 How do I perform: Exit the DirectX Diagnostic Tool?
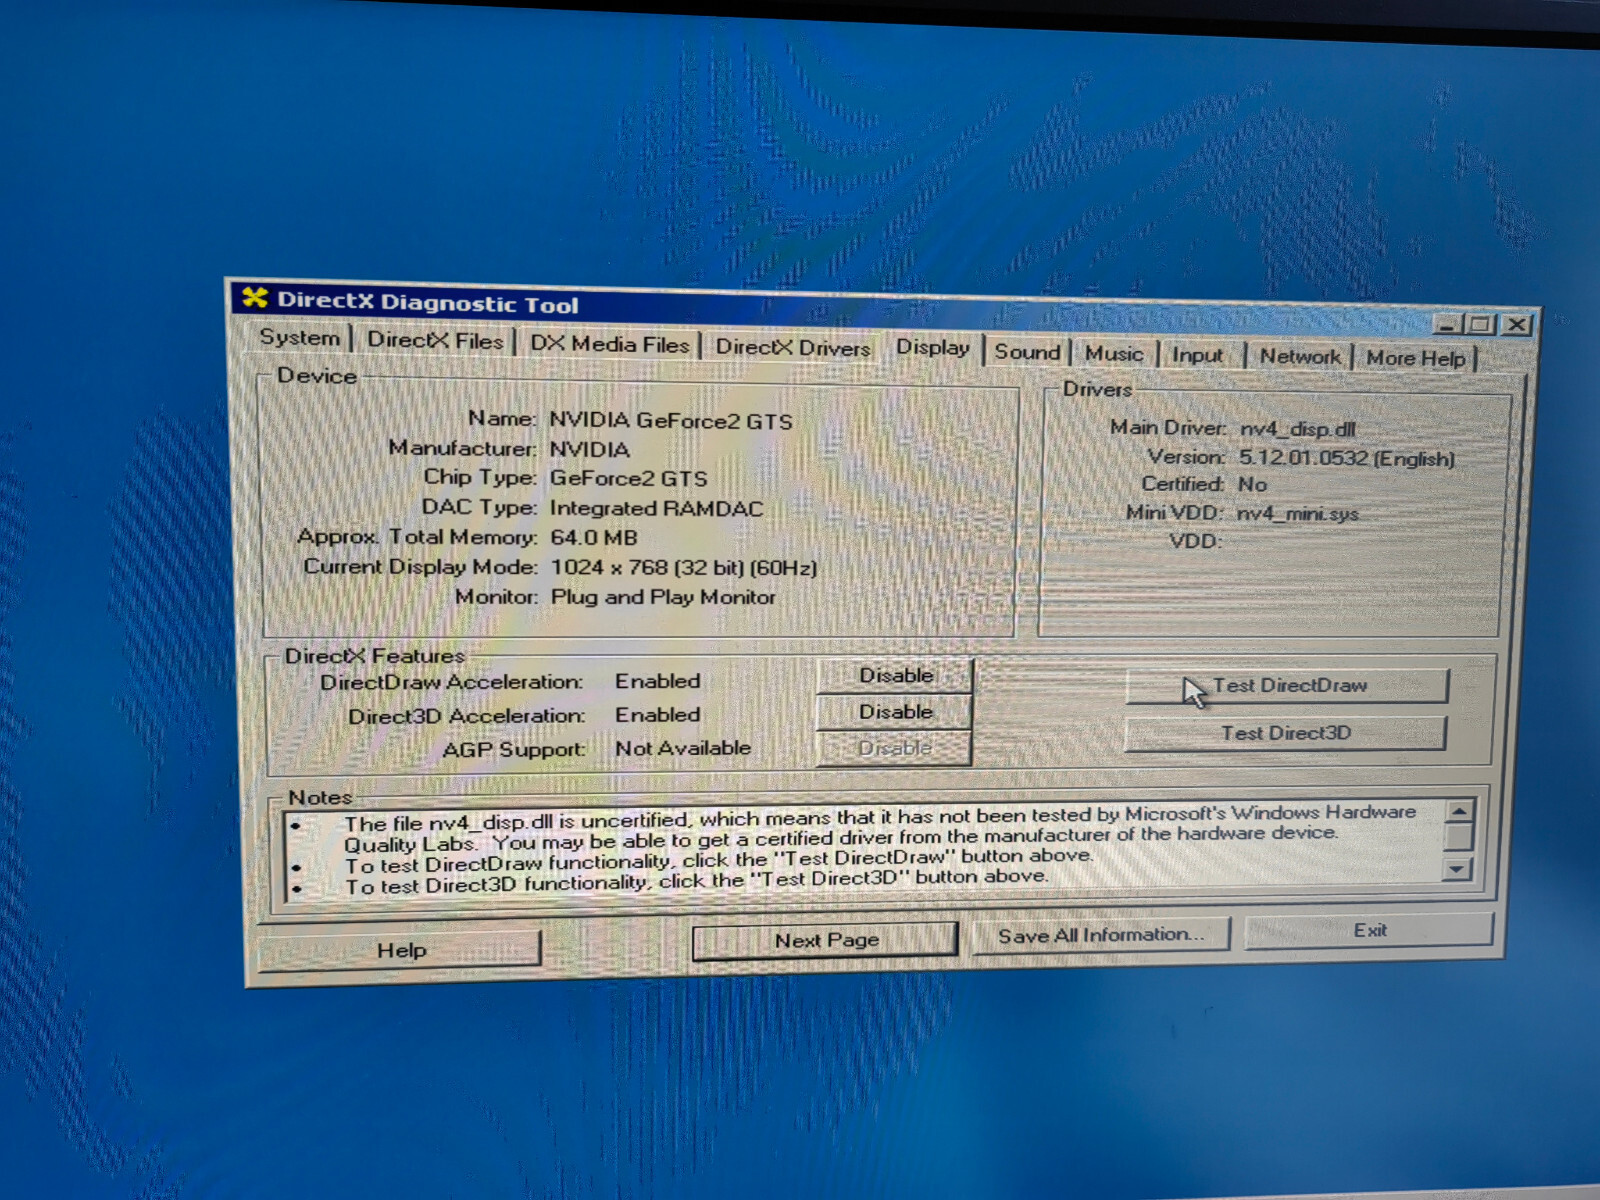pos(1369,930)
